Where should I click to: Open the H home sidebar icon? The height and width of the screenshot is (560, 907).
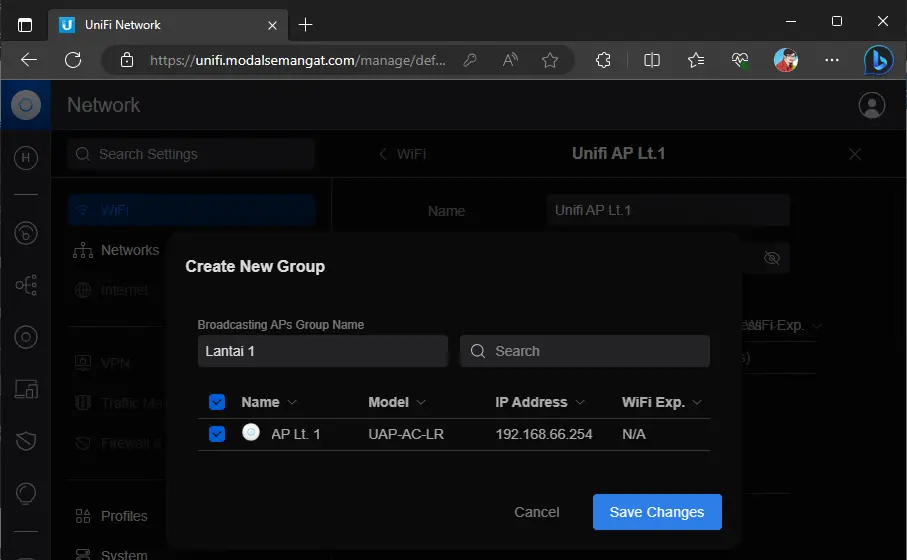coord(25,157)
